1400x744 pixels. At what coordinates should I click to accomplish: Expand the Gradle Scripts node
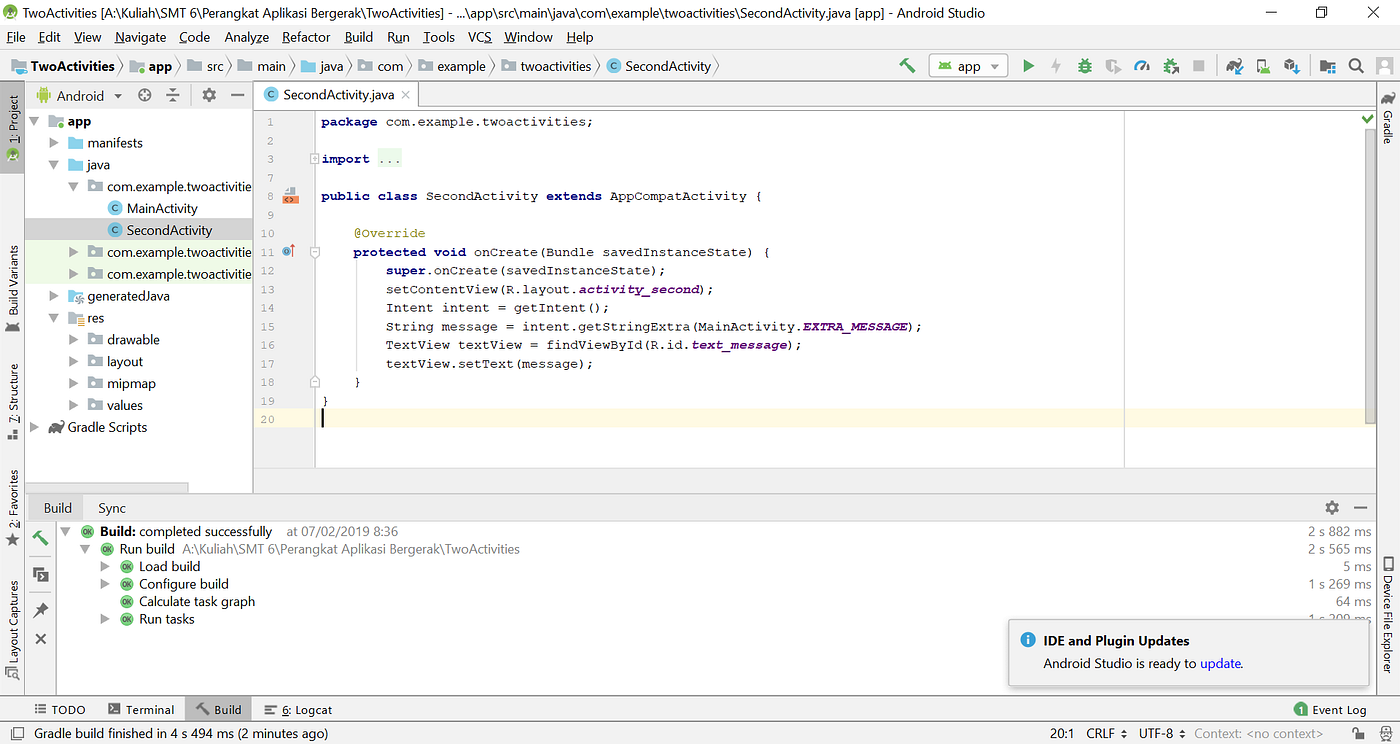(34, 427)
